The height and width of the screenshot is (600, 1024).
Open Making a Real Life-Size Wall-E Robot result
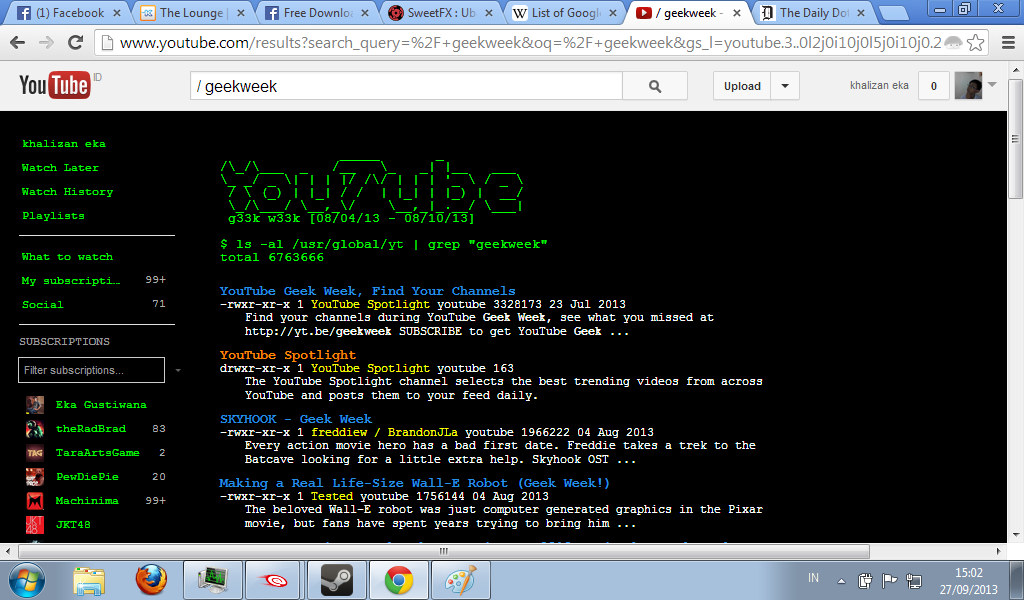(x=414, y=483)
